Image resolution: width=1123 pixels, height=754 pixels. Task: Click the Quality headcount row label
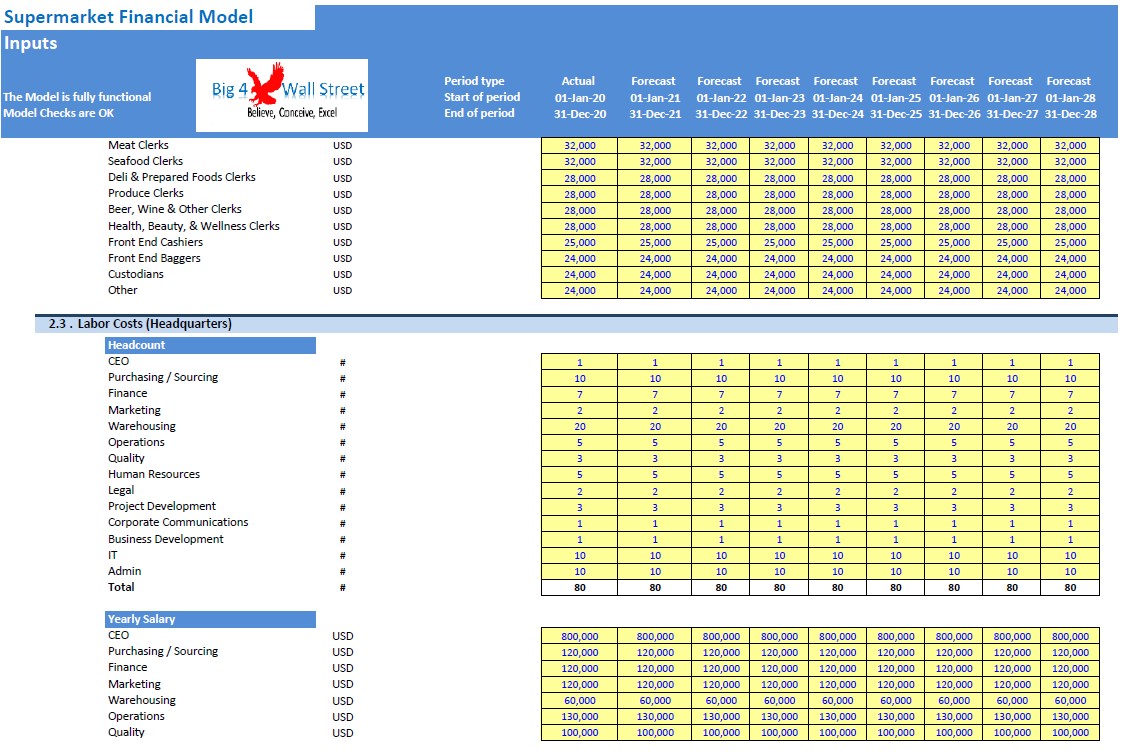126,458
